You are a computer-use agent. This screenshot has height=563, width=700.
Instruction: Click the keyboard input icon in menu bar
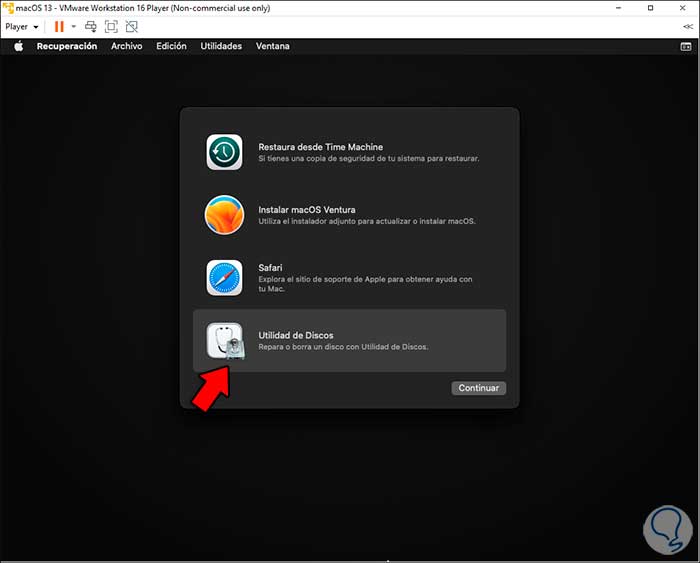[x=686, y=46]
